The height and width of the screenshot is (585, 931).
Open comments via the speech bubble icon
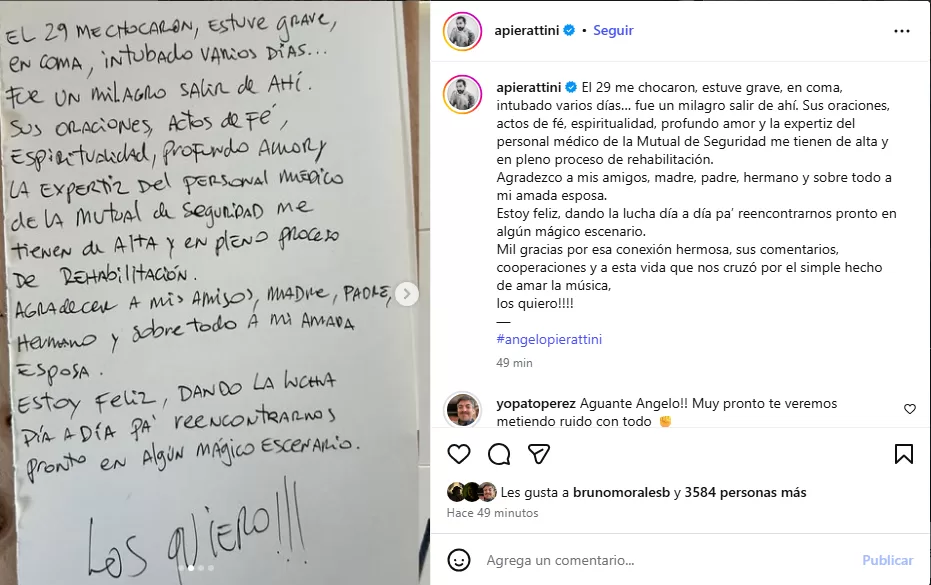(x=499, y=454)
